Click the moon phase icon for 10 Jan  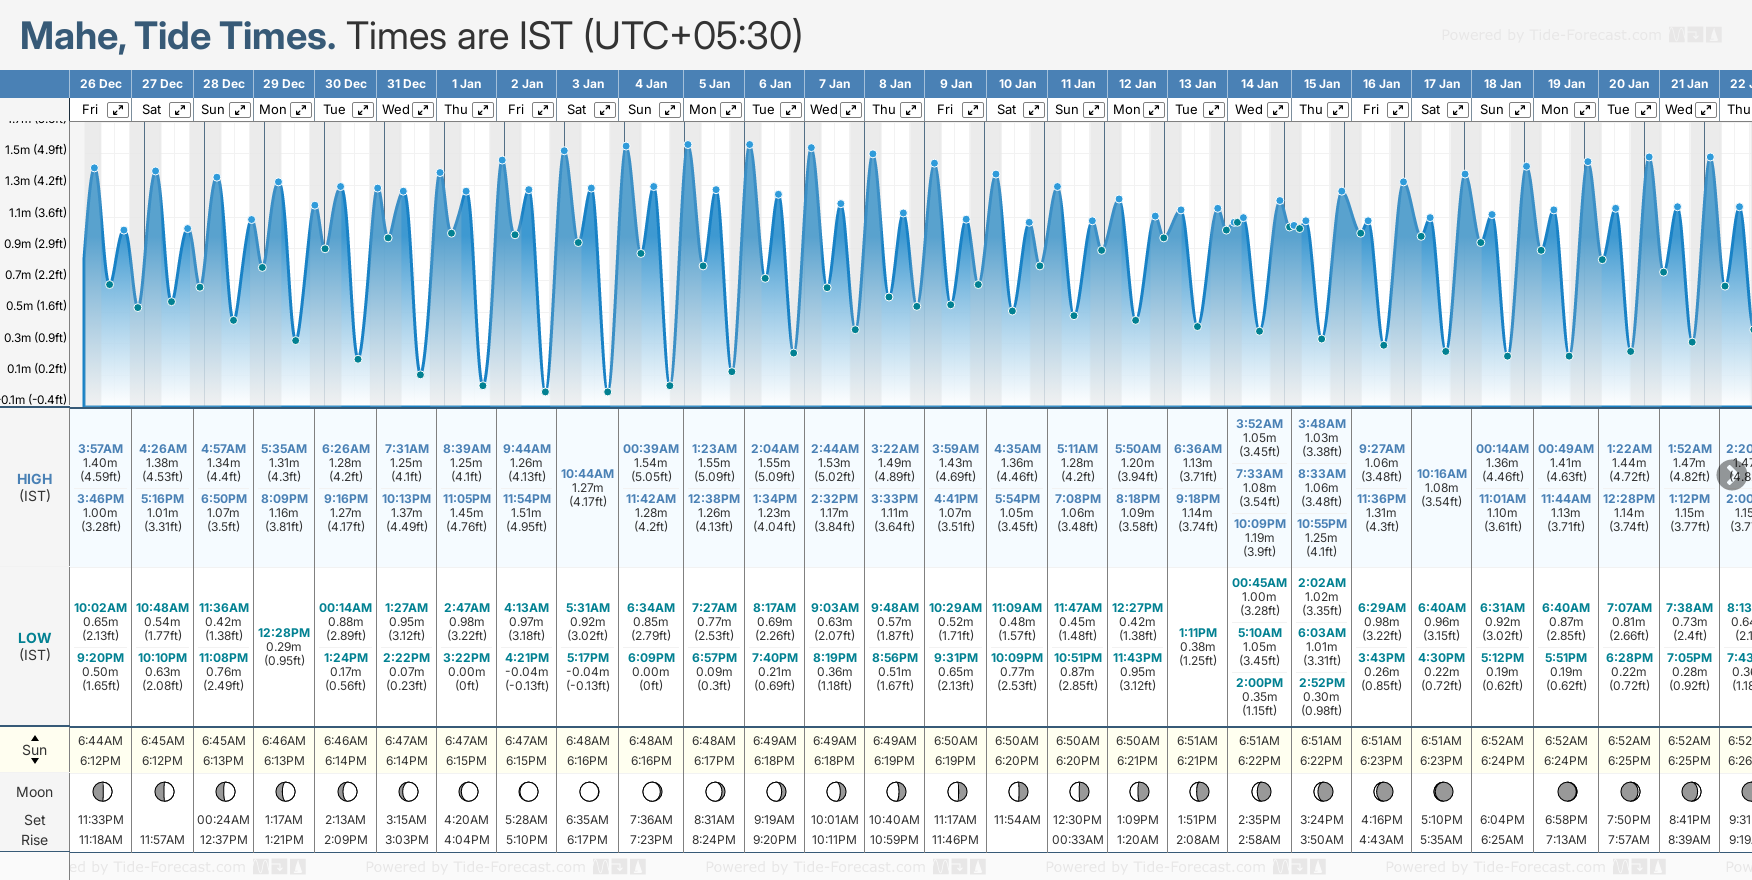(1018, 792)
